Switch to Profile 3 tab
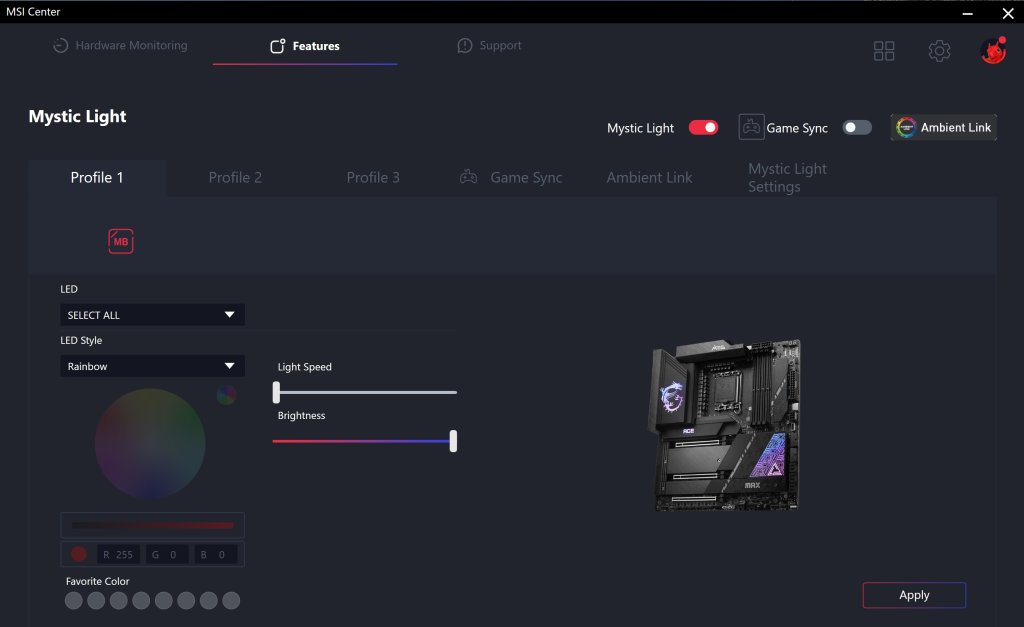Viewport: 1024px width, 627px height. click(x=373, y=178)
